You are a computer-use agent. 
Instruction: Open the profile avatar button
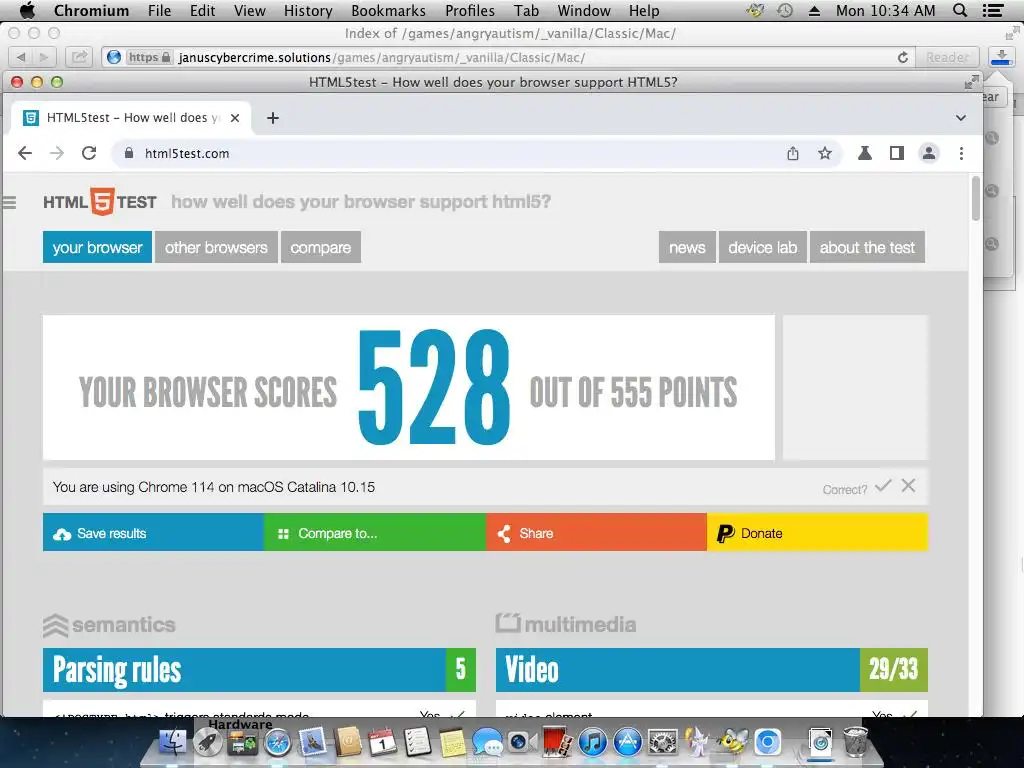pyautogui.click(x=929, y=153)
